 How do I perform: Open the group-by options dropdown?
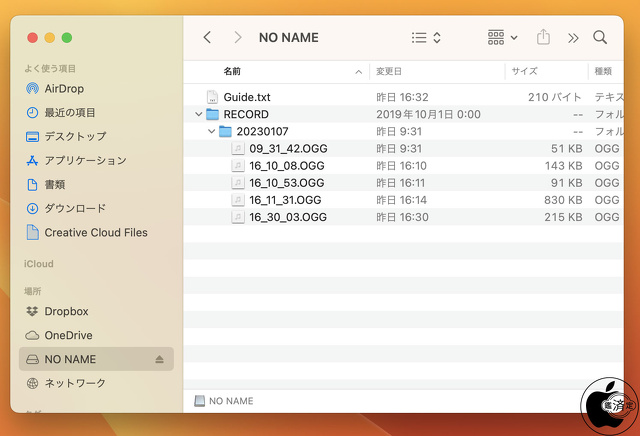(502, 37)
